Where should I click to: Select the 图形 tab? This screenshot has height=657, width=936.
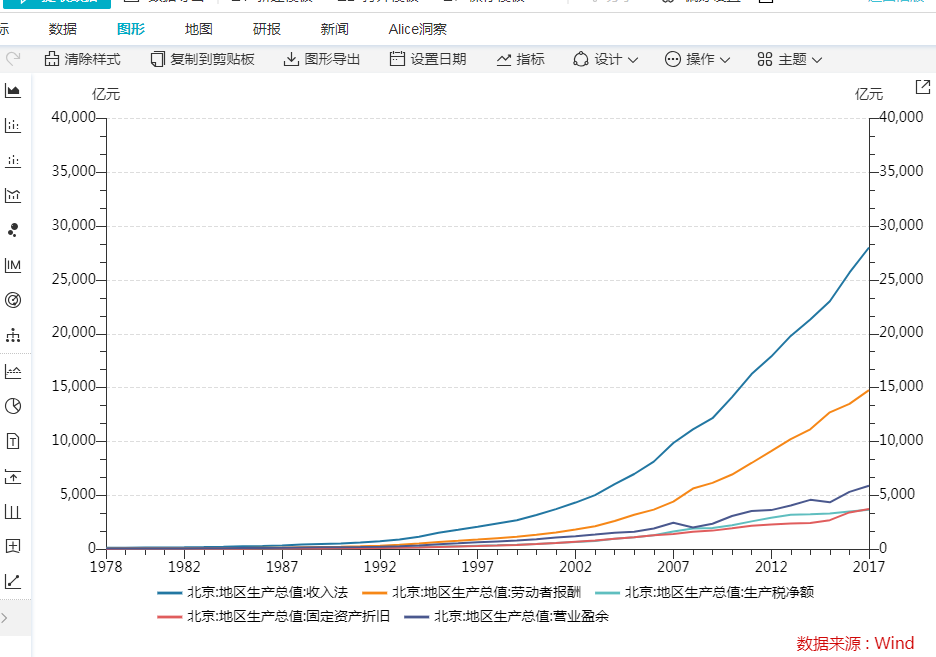[131, 29]
